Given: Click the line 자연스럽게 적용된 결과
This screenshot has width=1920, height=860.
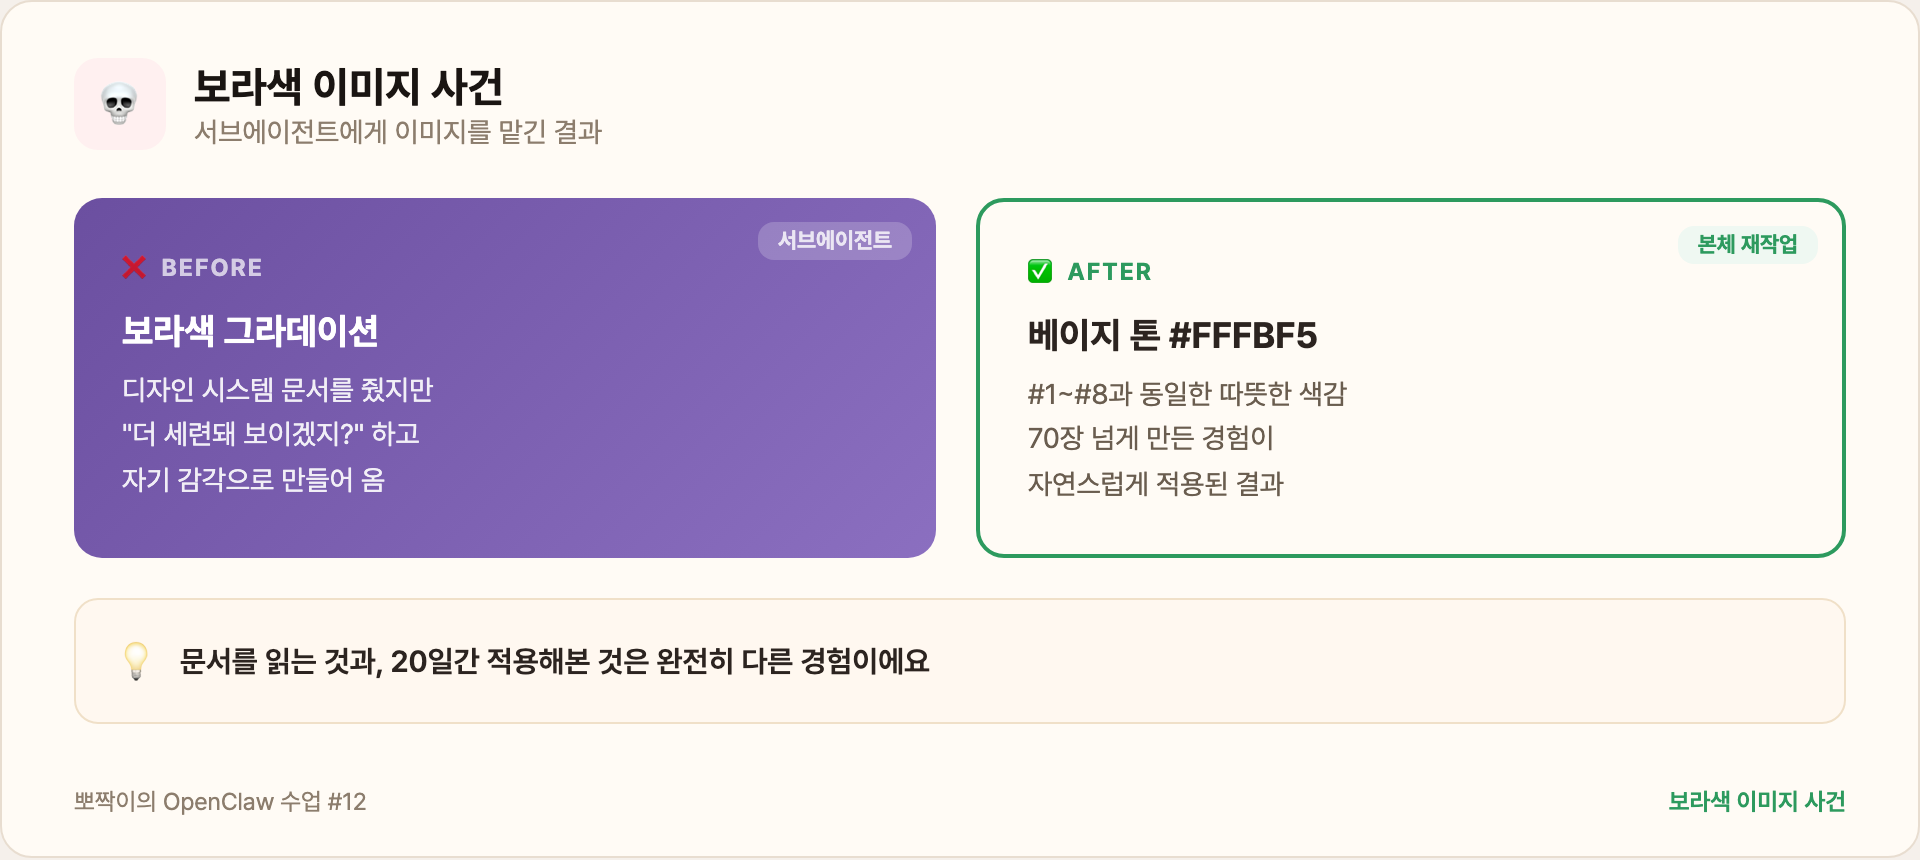Looking at the screenshot, I should point(1155,484).
